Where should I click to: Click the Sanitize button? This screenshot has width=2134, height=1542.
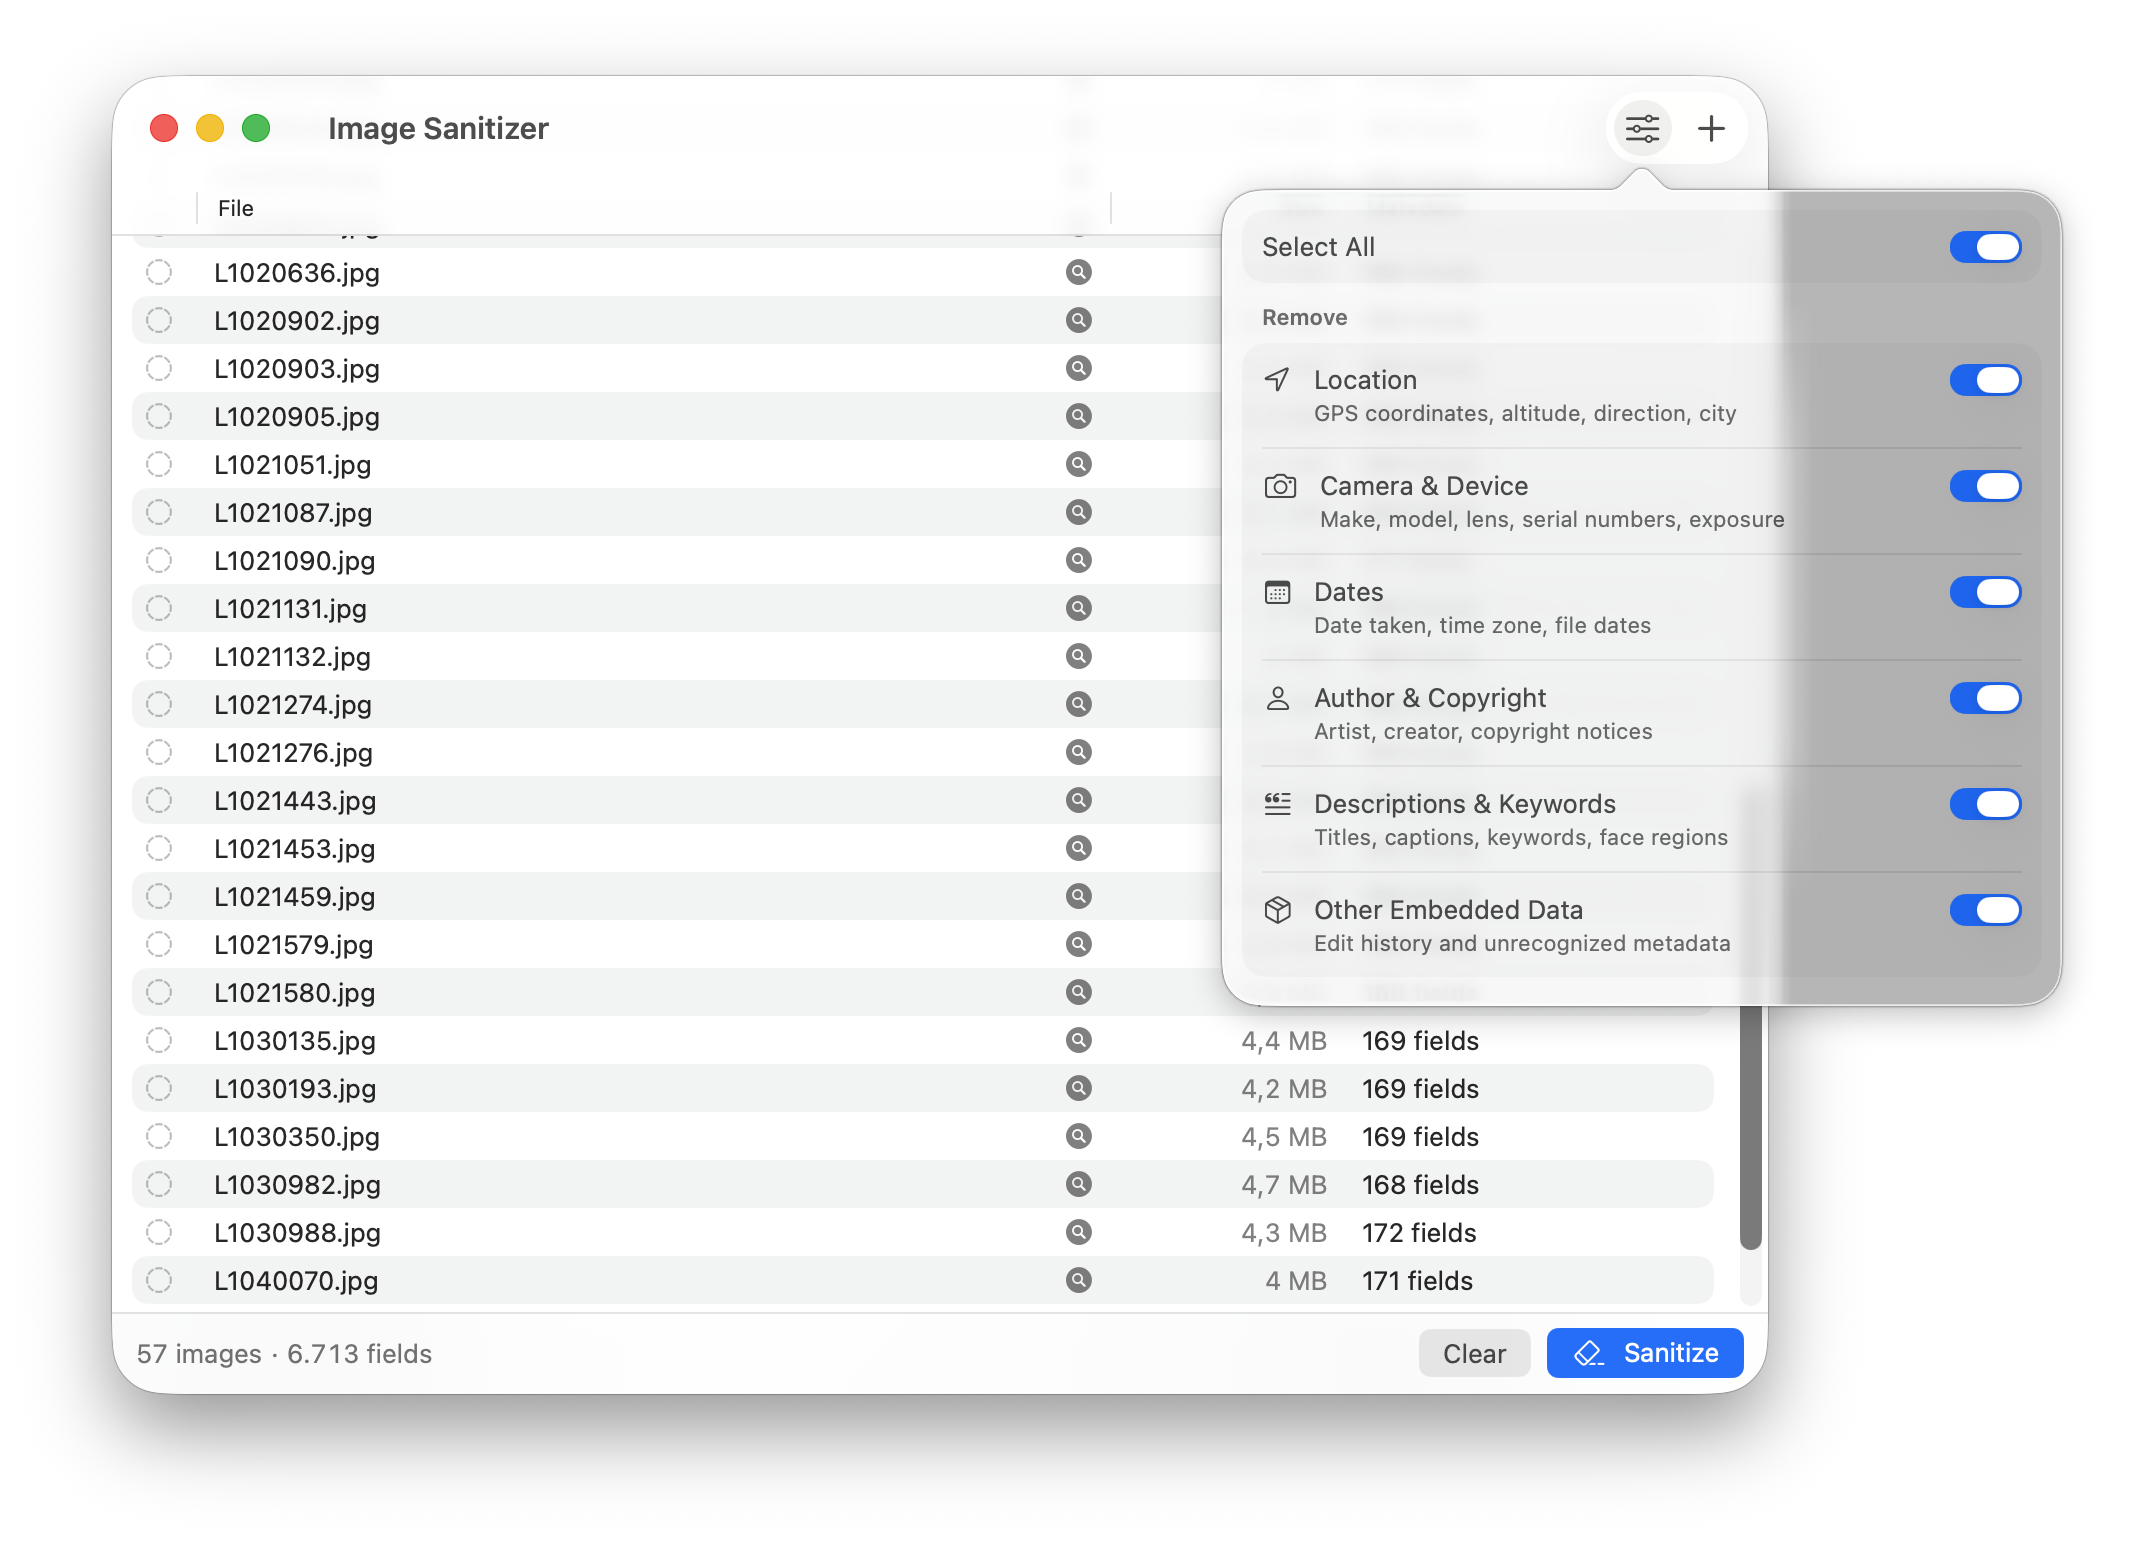click(x=1645, y=1353)
